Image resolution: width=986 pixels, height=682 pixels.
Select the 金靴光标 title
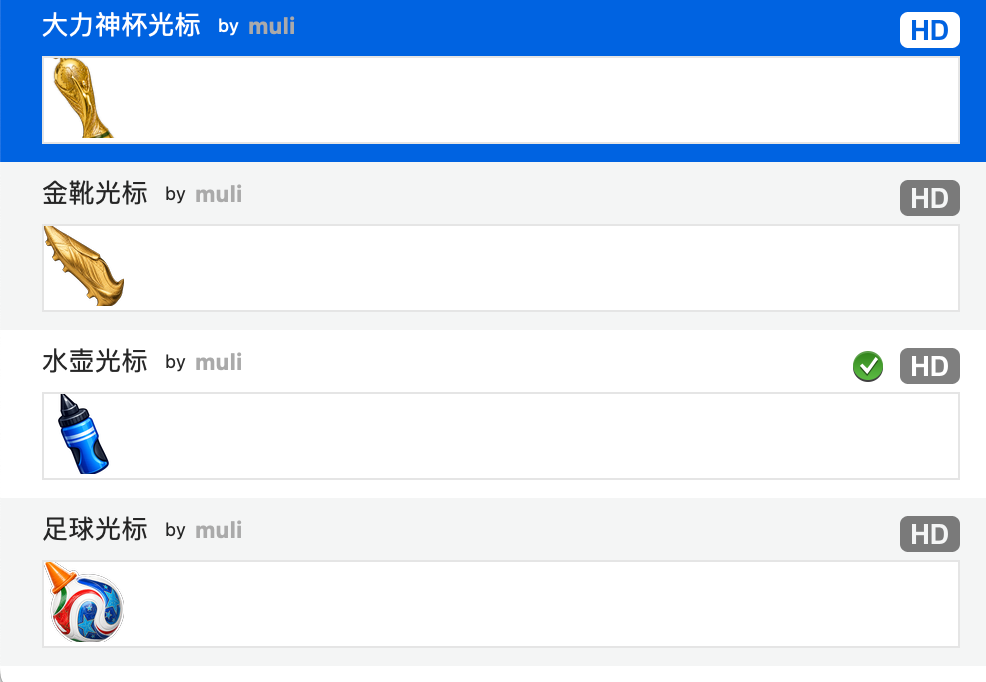[95, 194]
